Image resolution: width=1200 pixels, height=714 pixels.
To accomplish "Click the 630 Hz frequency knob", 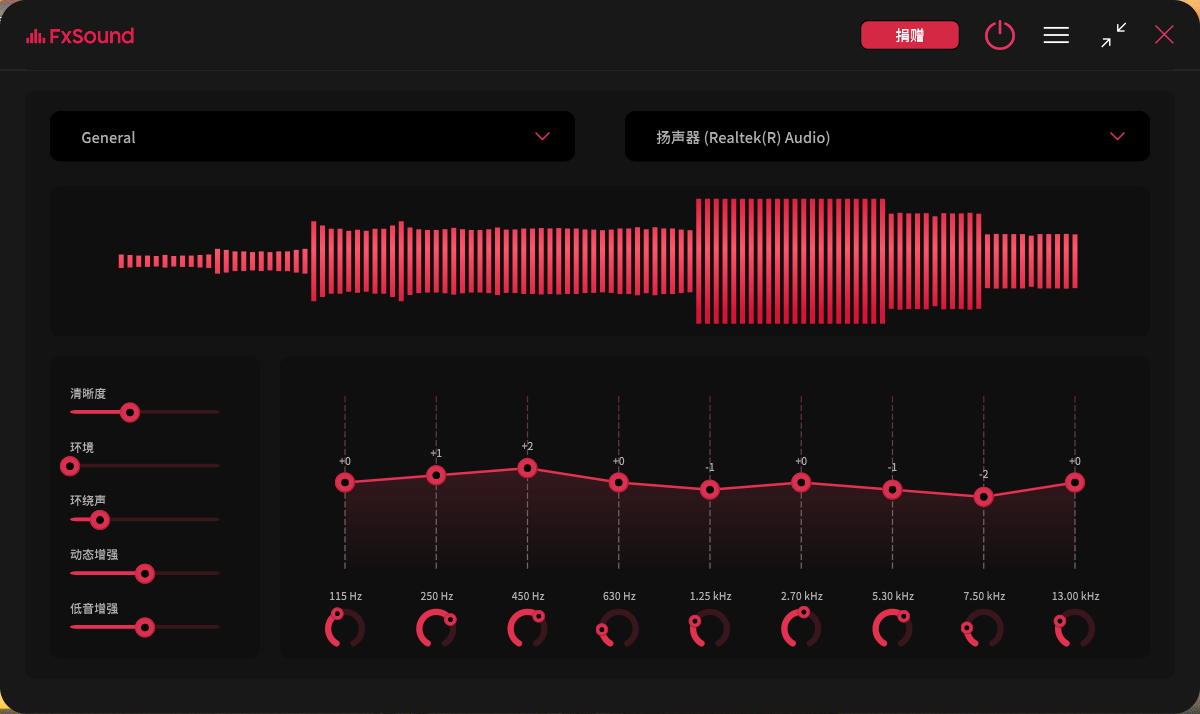I will point(619,628).
